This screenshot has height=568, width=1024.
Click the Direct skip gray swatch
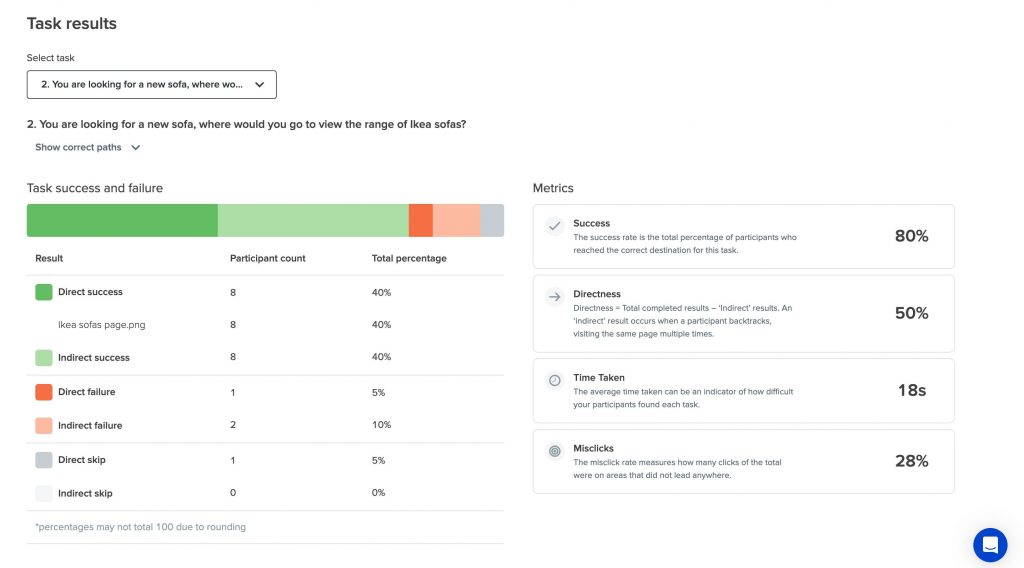click(x=44, y=460)
